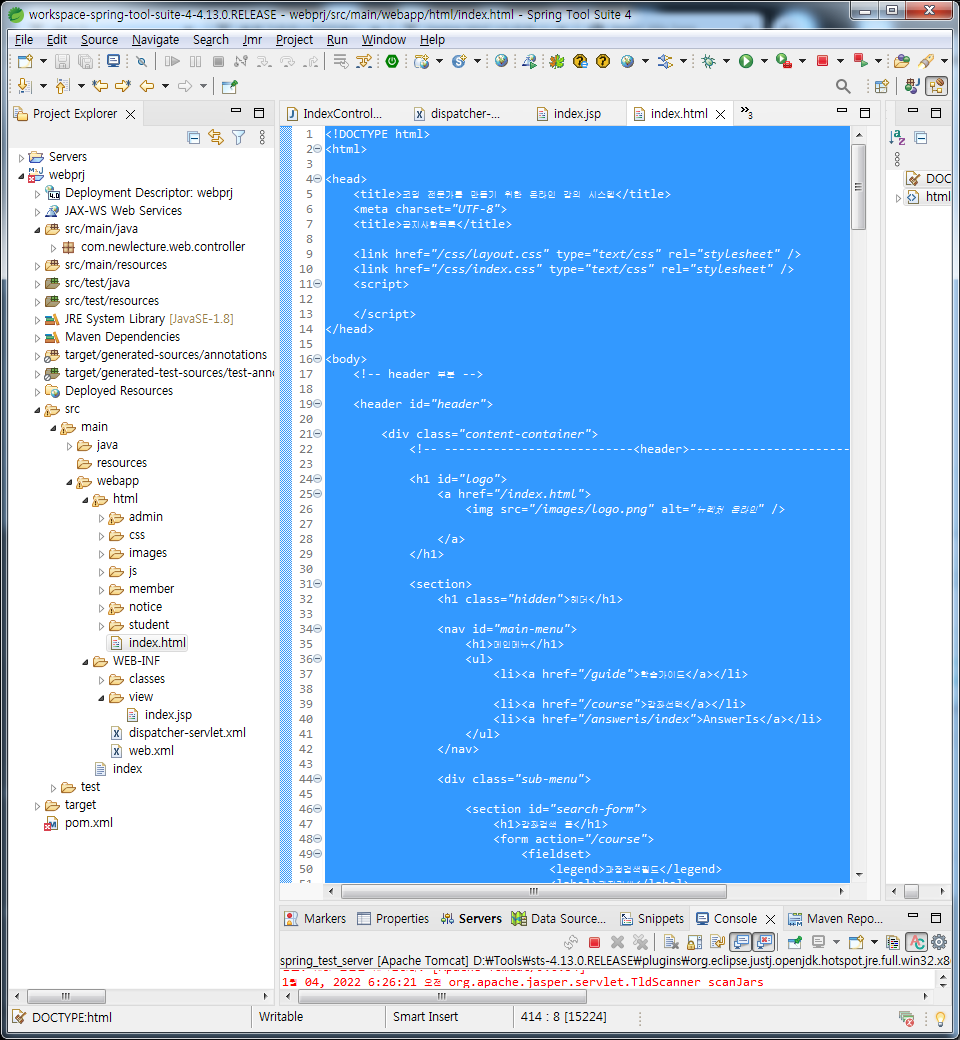
Task: Maximize the editor area
Action: coord(865,113)
